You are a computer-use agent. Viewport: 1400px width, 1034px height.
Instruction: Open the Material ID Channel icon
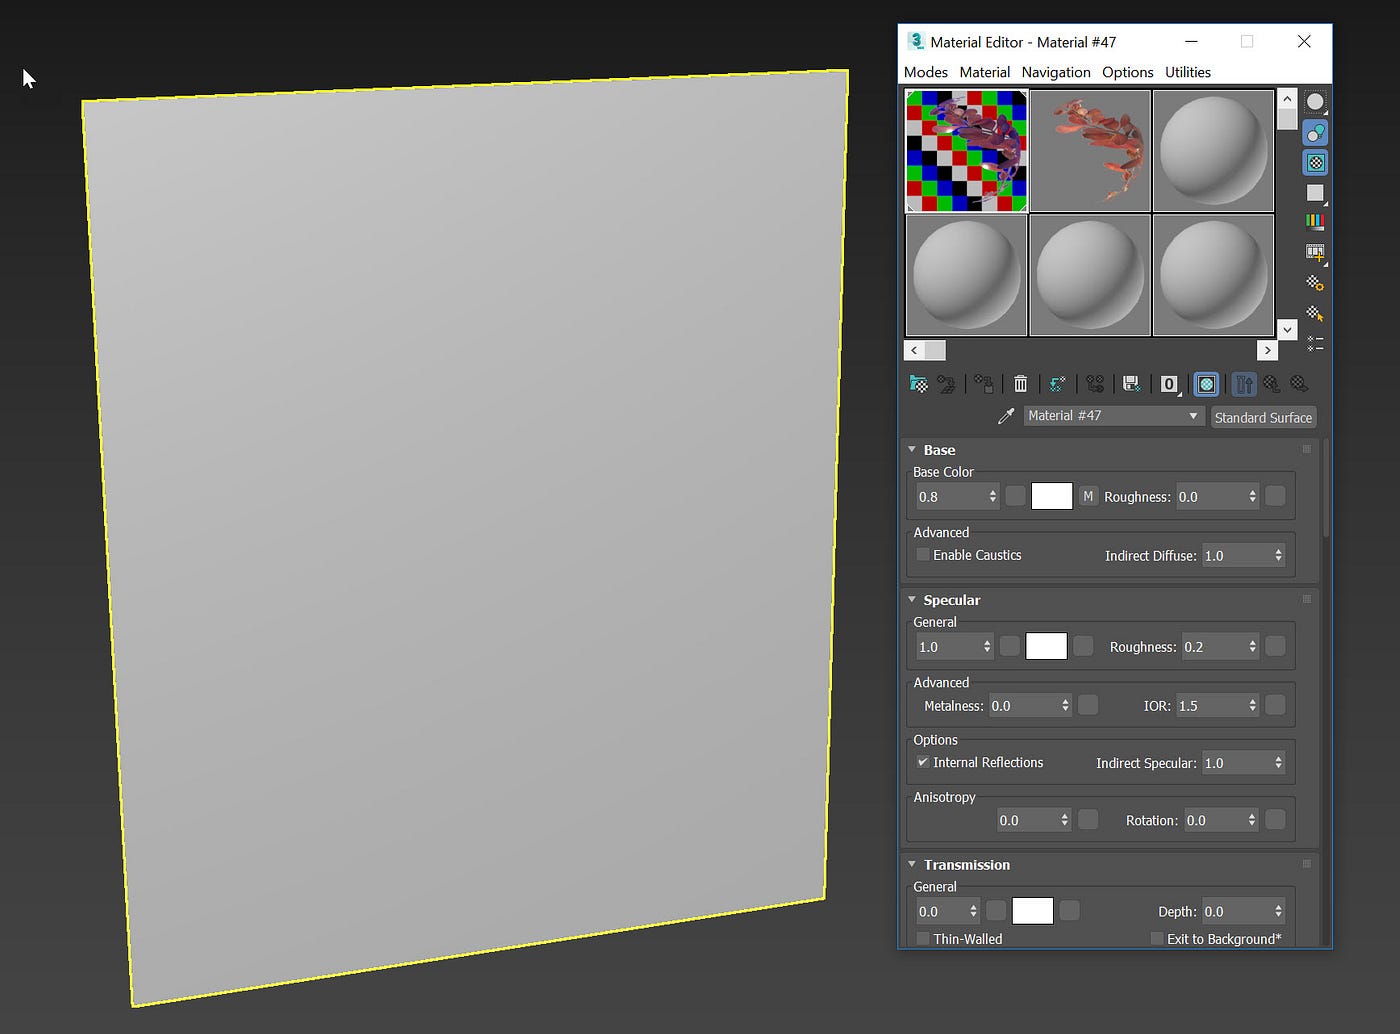coord(1169,384)
